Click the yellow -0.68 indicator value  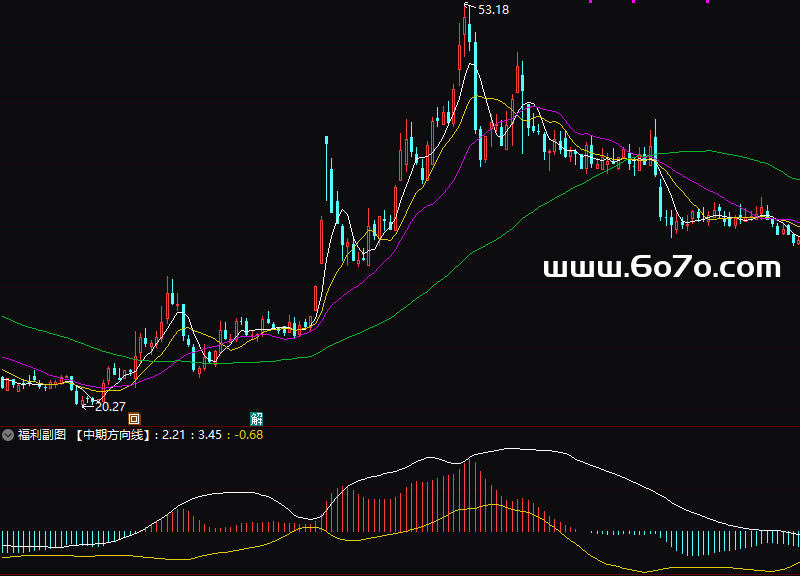(248, 435)
